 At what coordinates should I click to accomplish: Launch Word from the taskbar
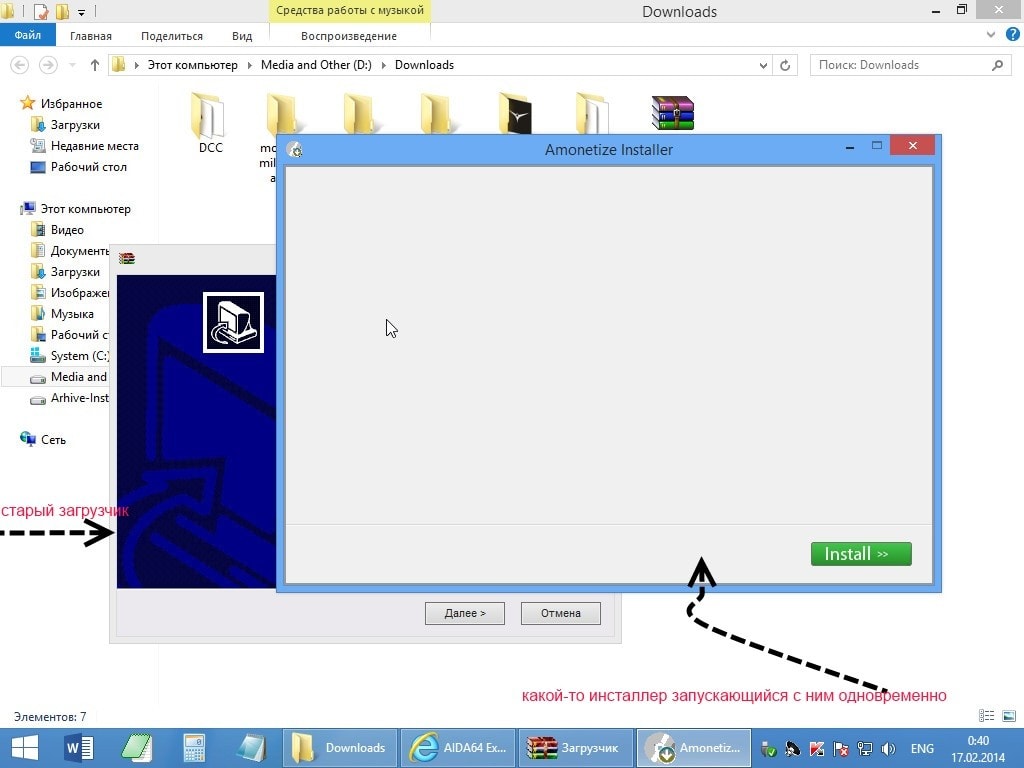pos(79,748)
